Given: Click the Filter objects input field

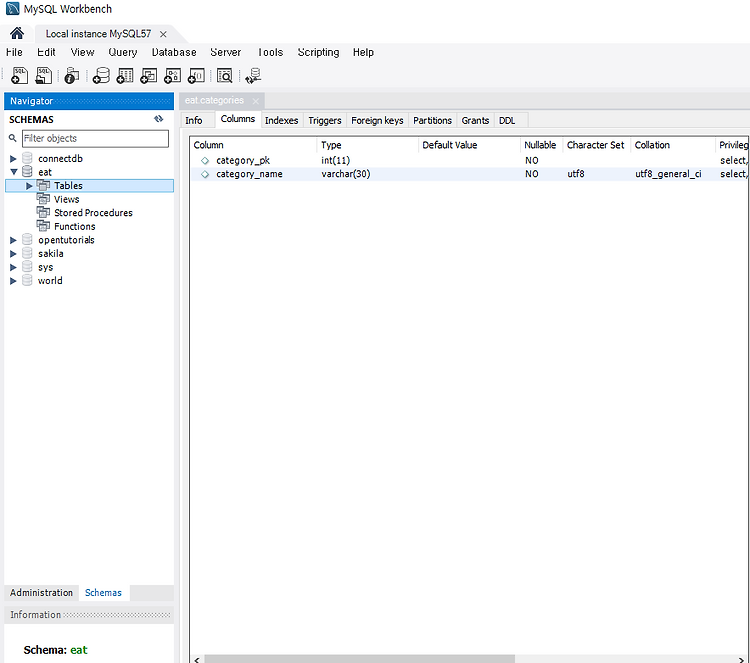Looking at the screenshot, I should (x=95, y=138).
